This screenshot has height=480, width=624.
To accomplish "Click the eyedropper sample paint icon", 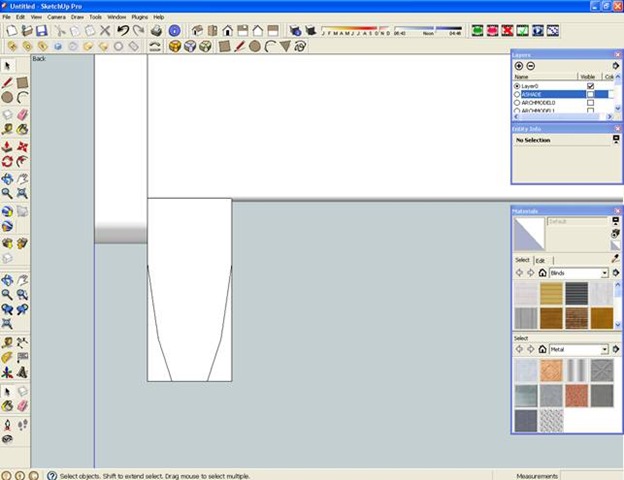I will click(x=615, y=257).
